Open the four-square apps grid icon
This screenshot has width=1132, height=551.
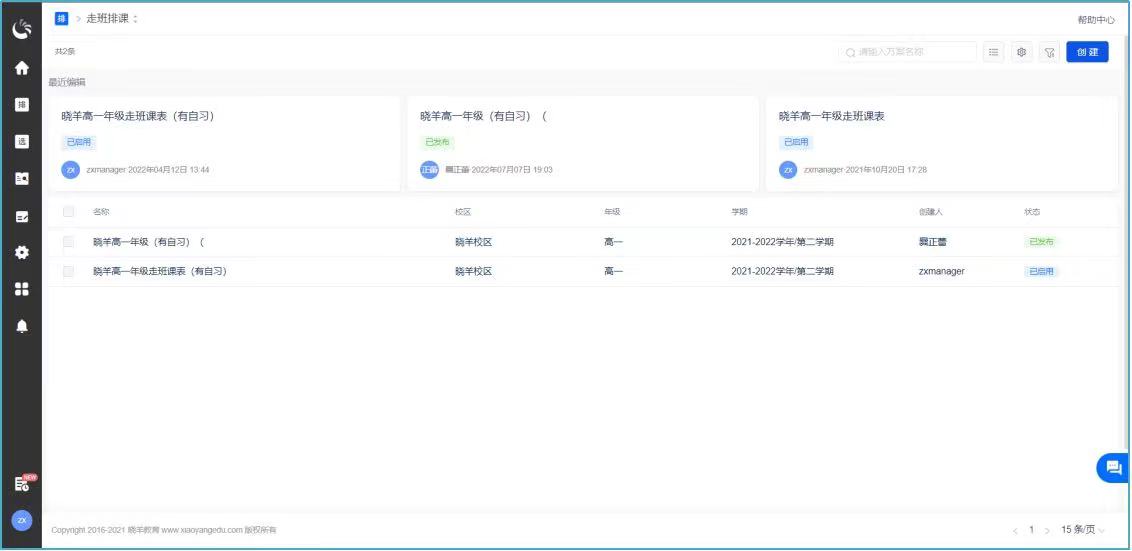pyautogui.click(x=21, y=289)
